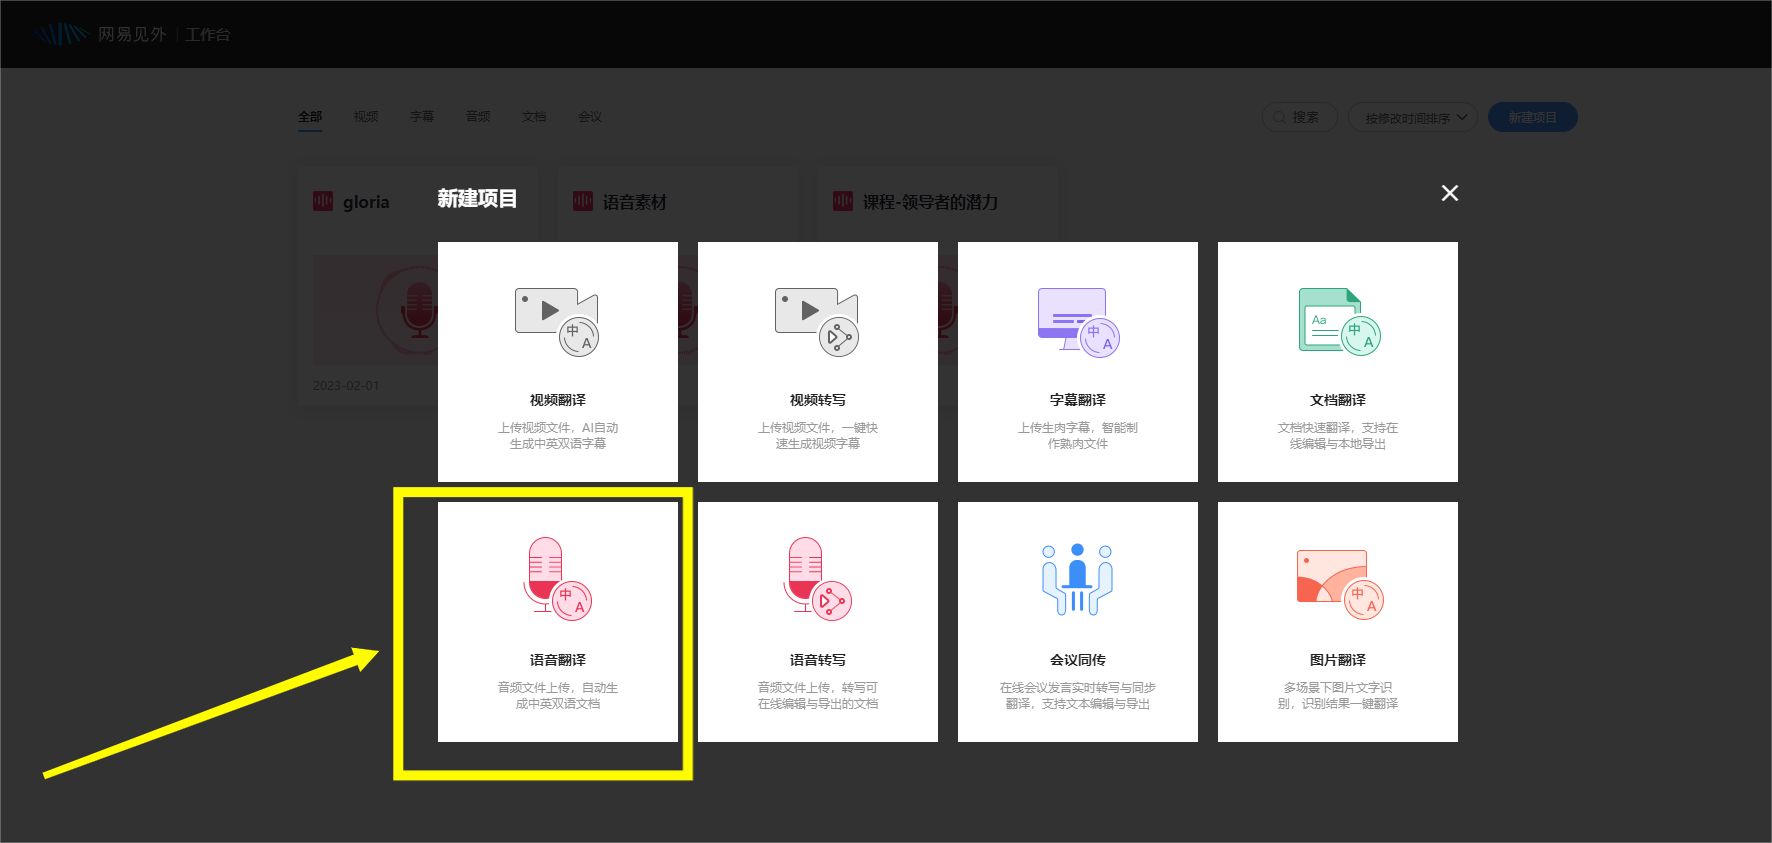Click the 工作台 header link

coord(208,34)
